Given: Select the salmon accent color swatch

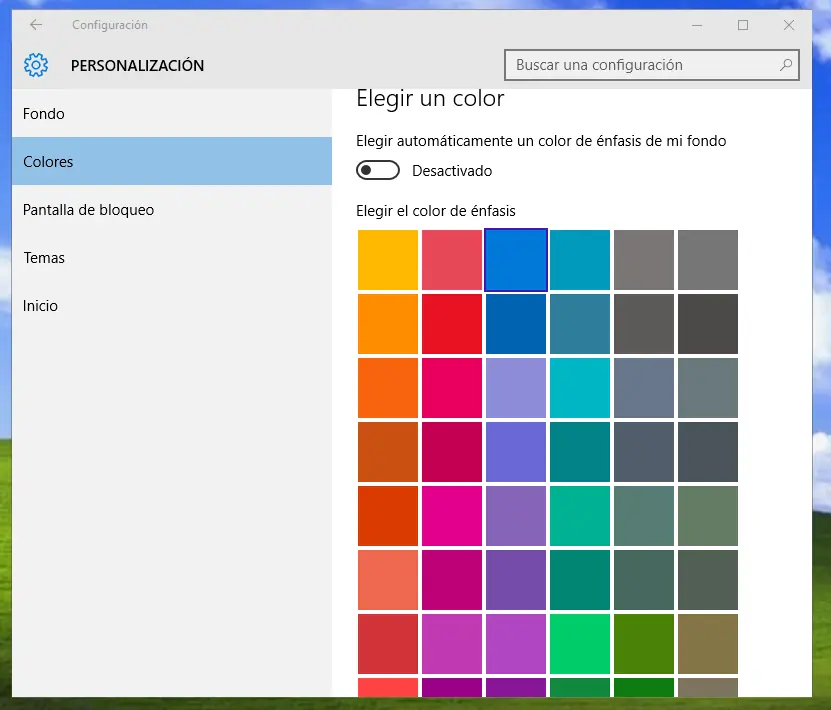Looking at the screenshot, I should click(388, 580).
